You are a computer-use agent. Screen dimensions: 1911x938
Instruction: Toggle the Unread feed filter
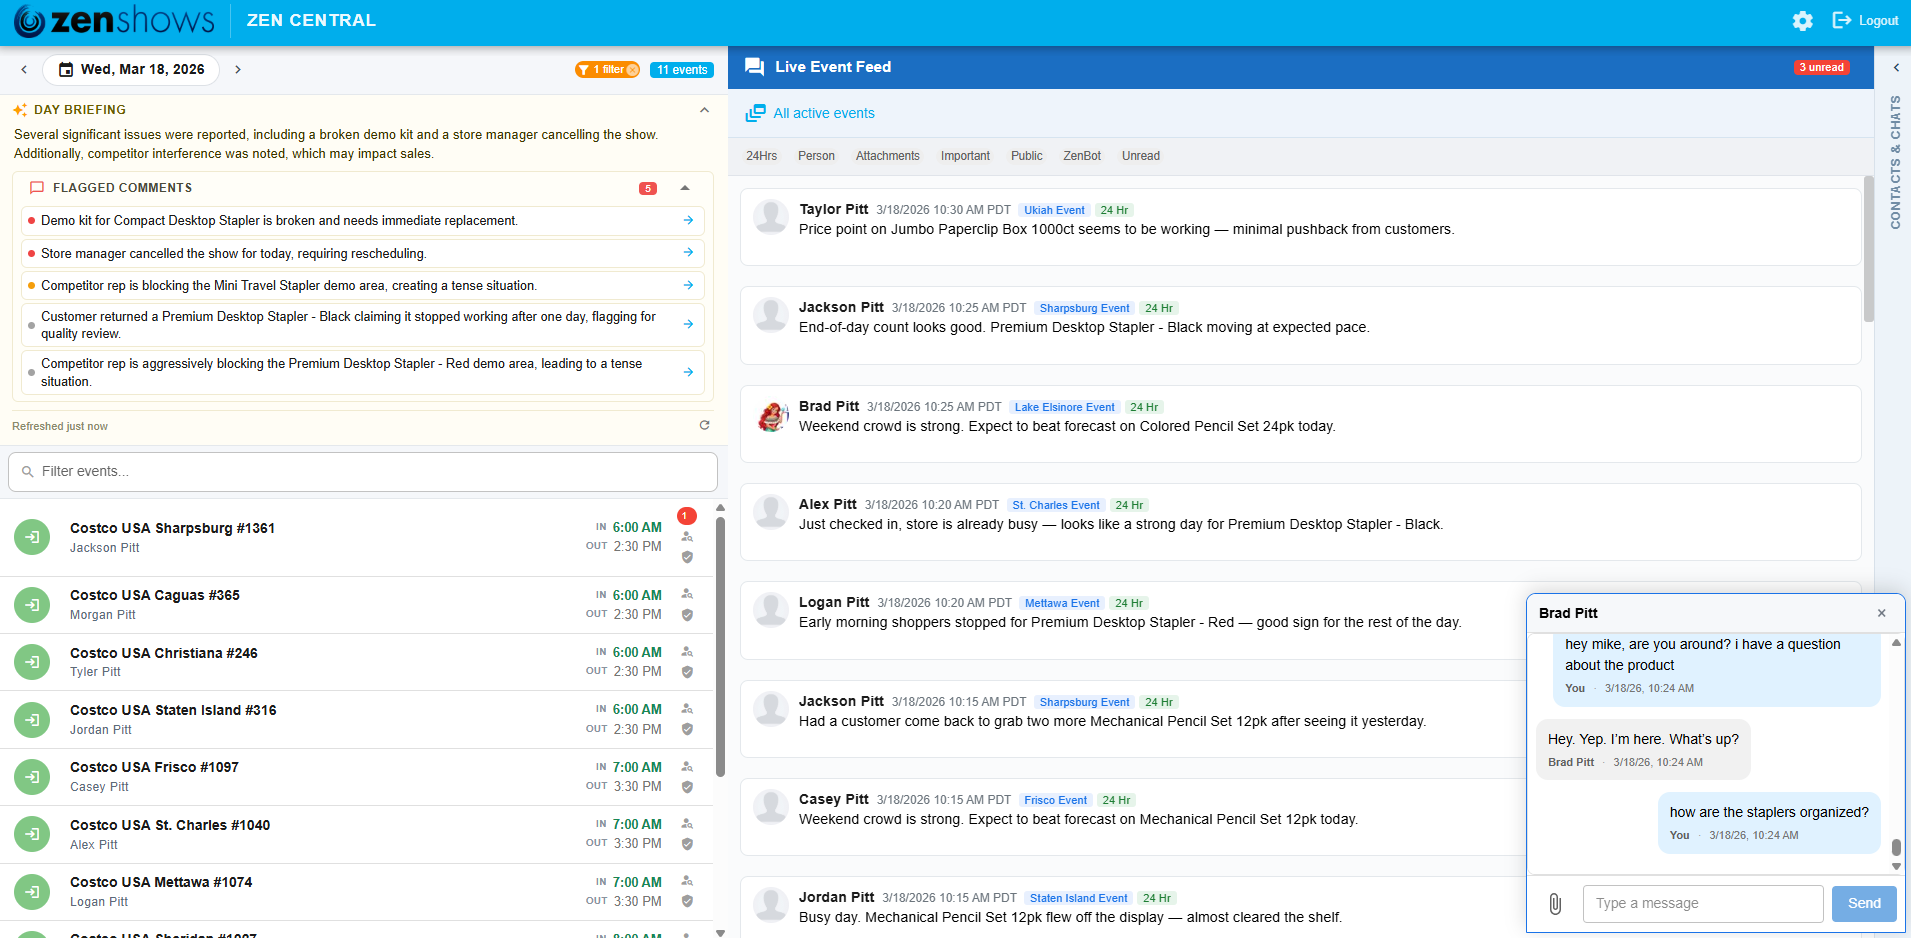[x=1140, y=156]
